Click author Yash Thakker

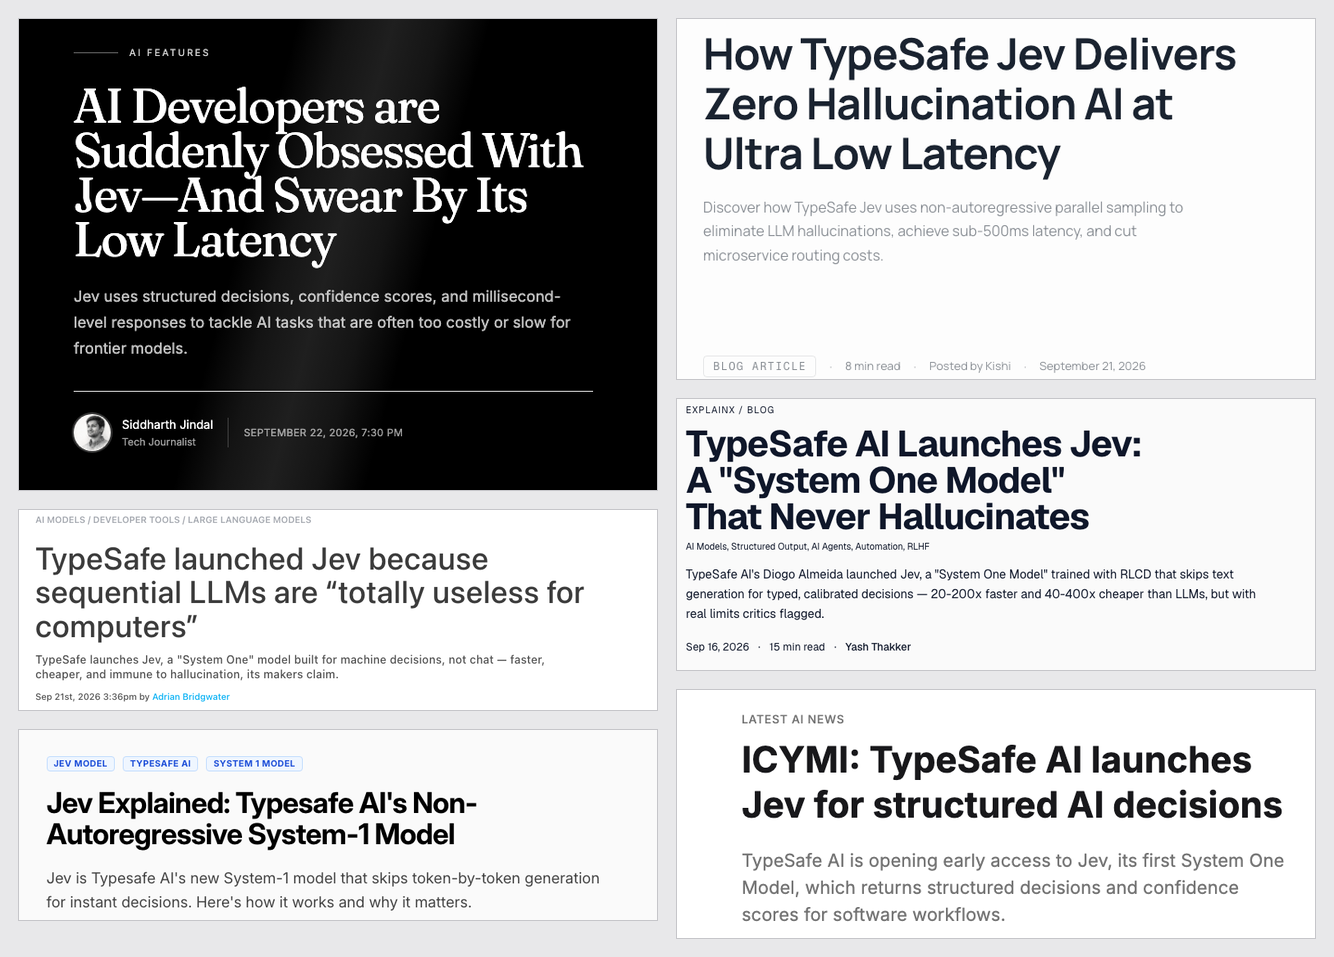[878, 647]
